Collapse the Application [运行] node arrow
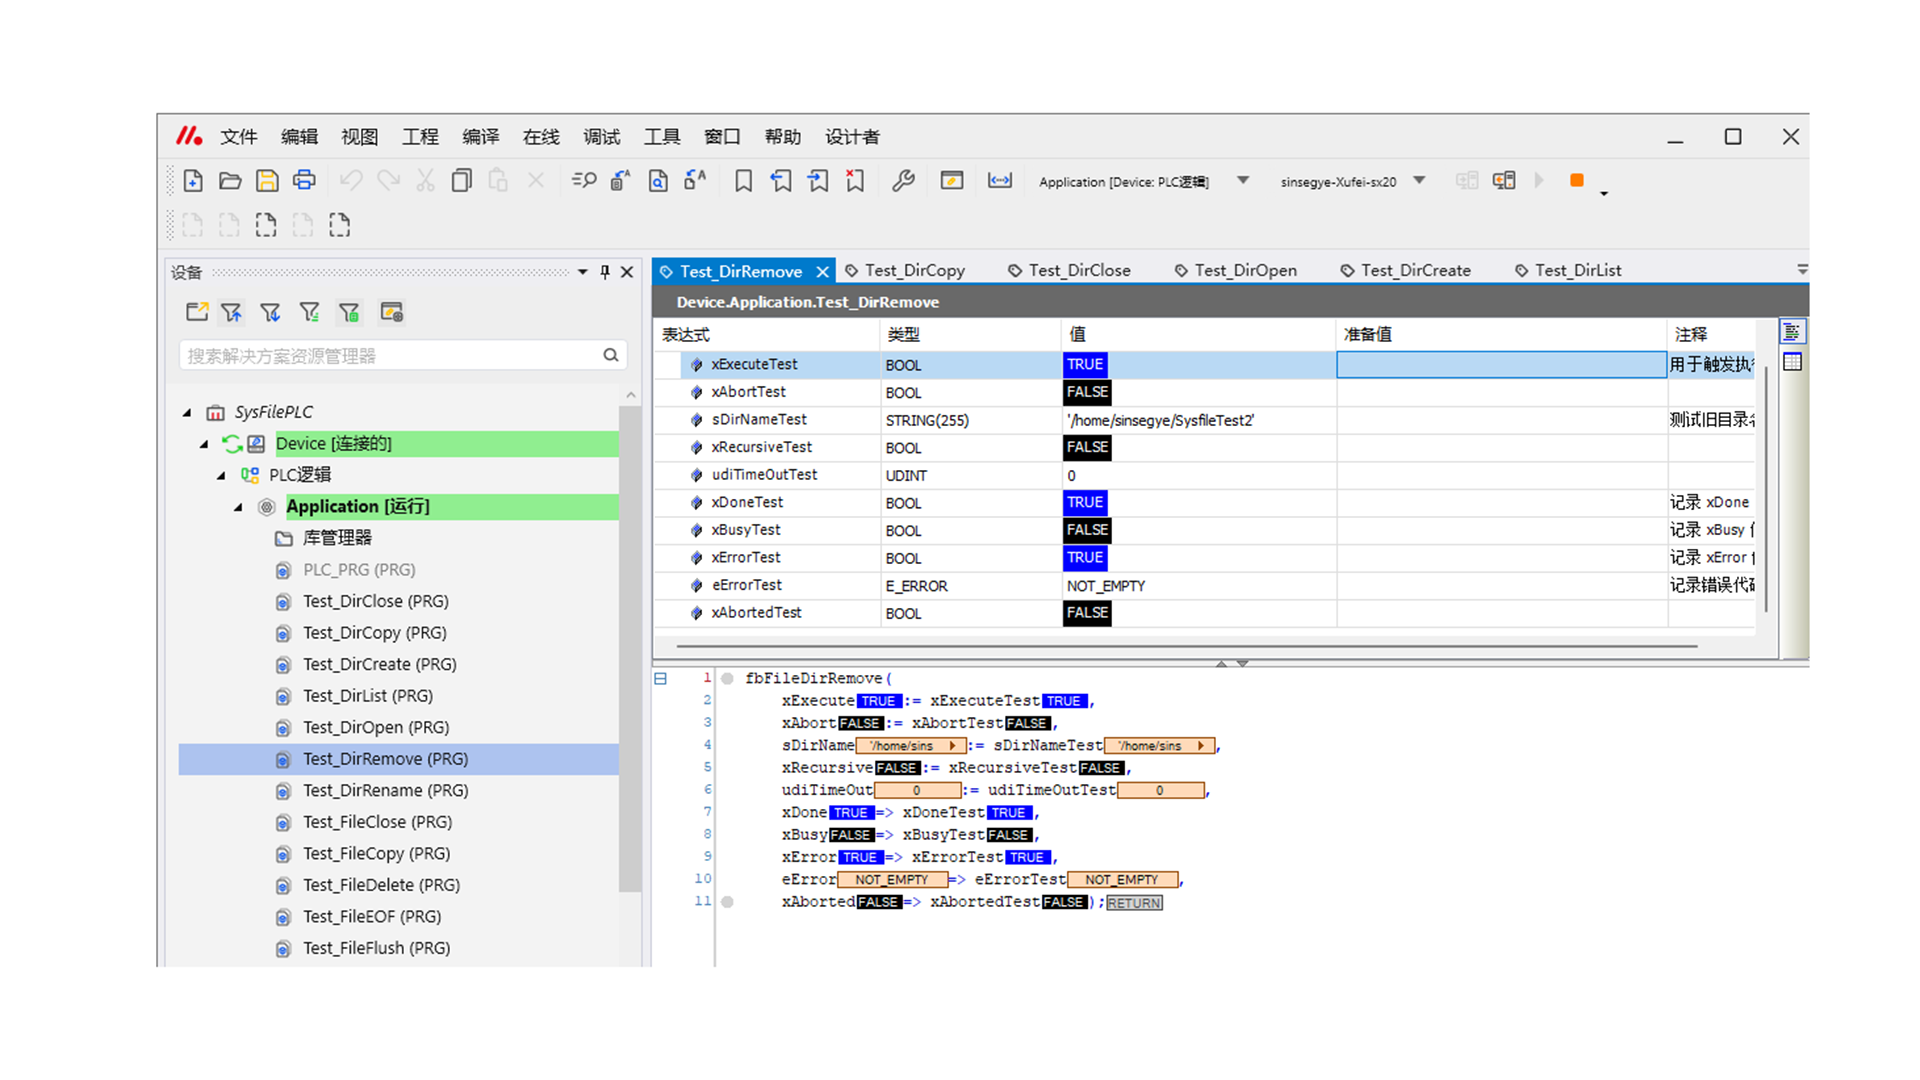Screen dimensions: 1920x1080 [238, 507]
